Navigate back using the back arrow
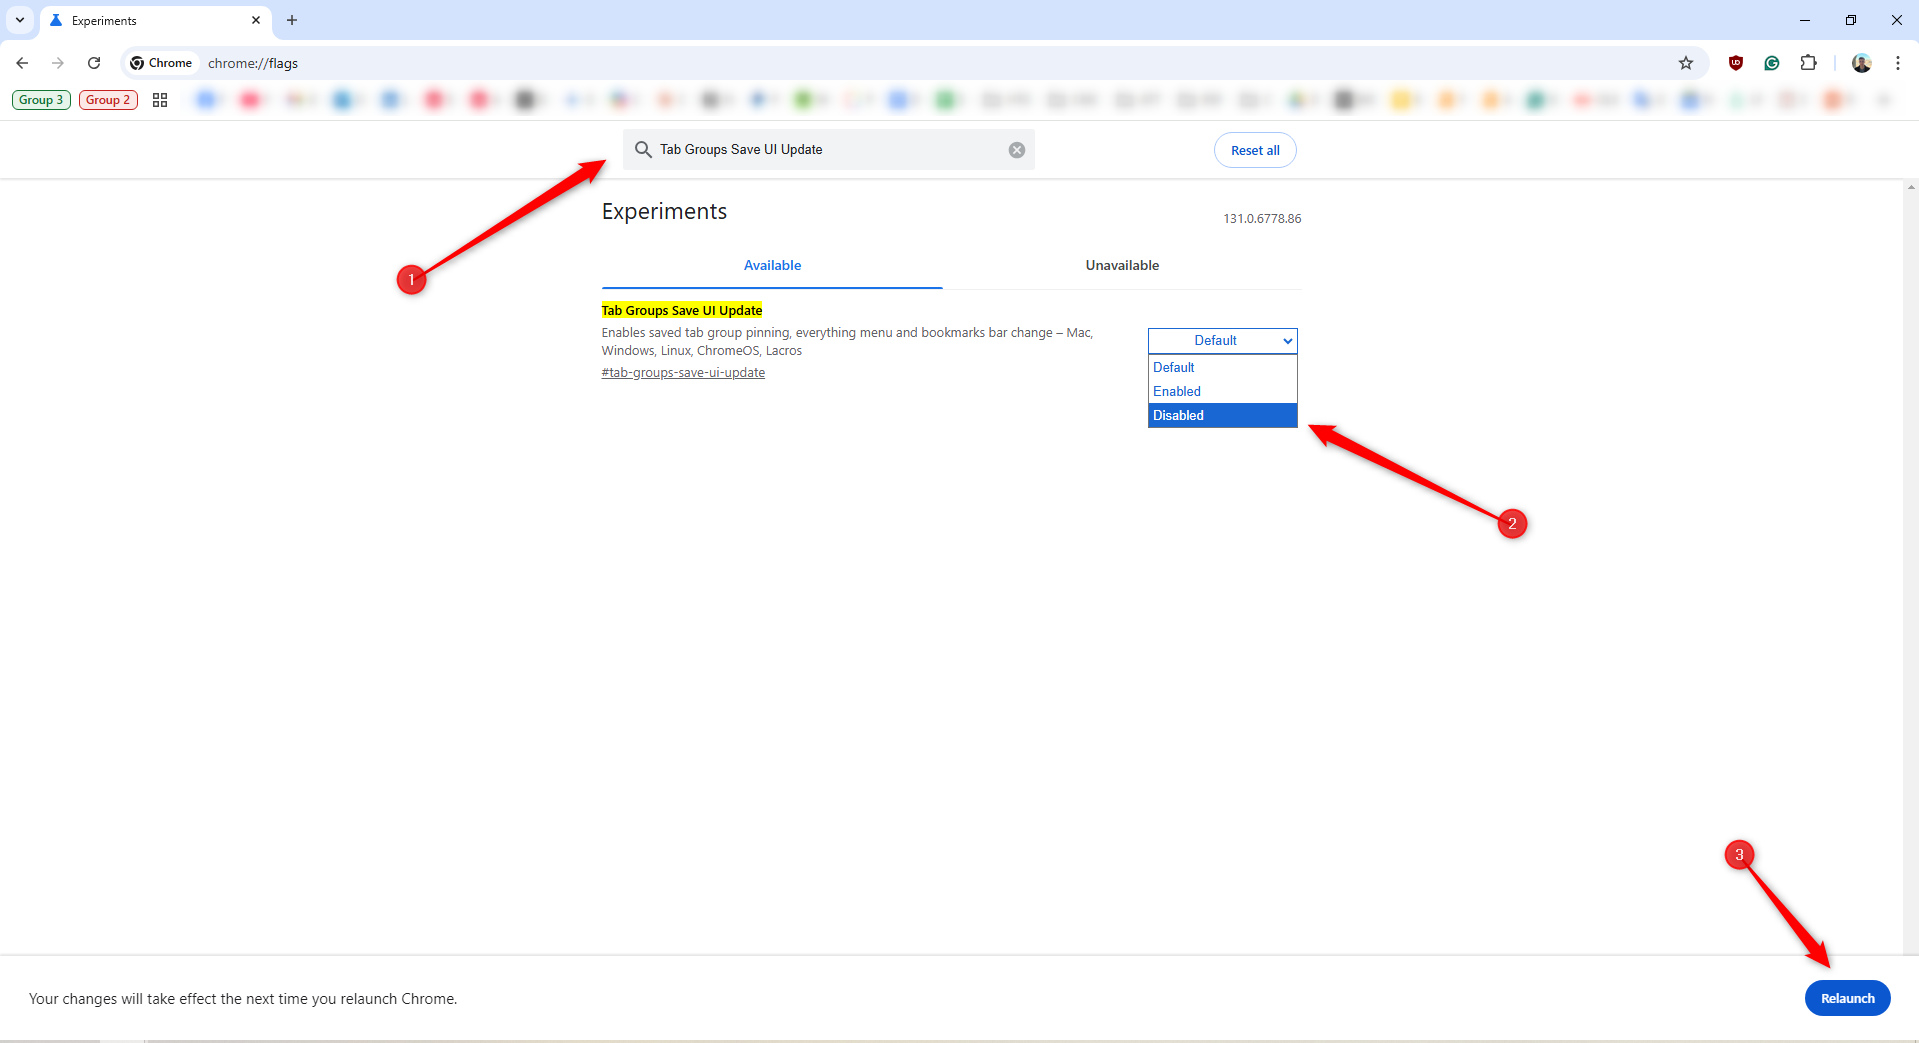 tap(22, 63)
